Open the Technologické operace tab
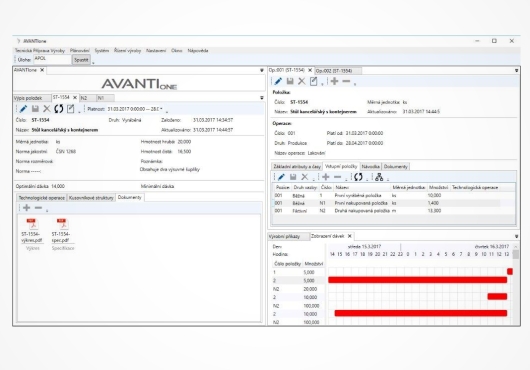This screenshot has height=370, width=530. click(x=42, y=198)
